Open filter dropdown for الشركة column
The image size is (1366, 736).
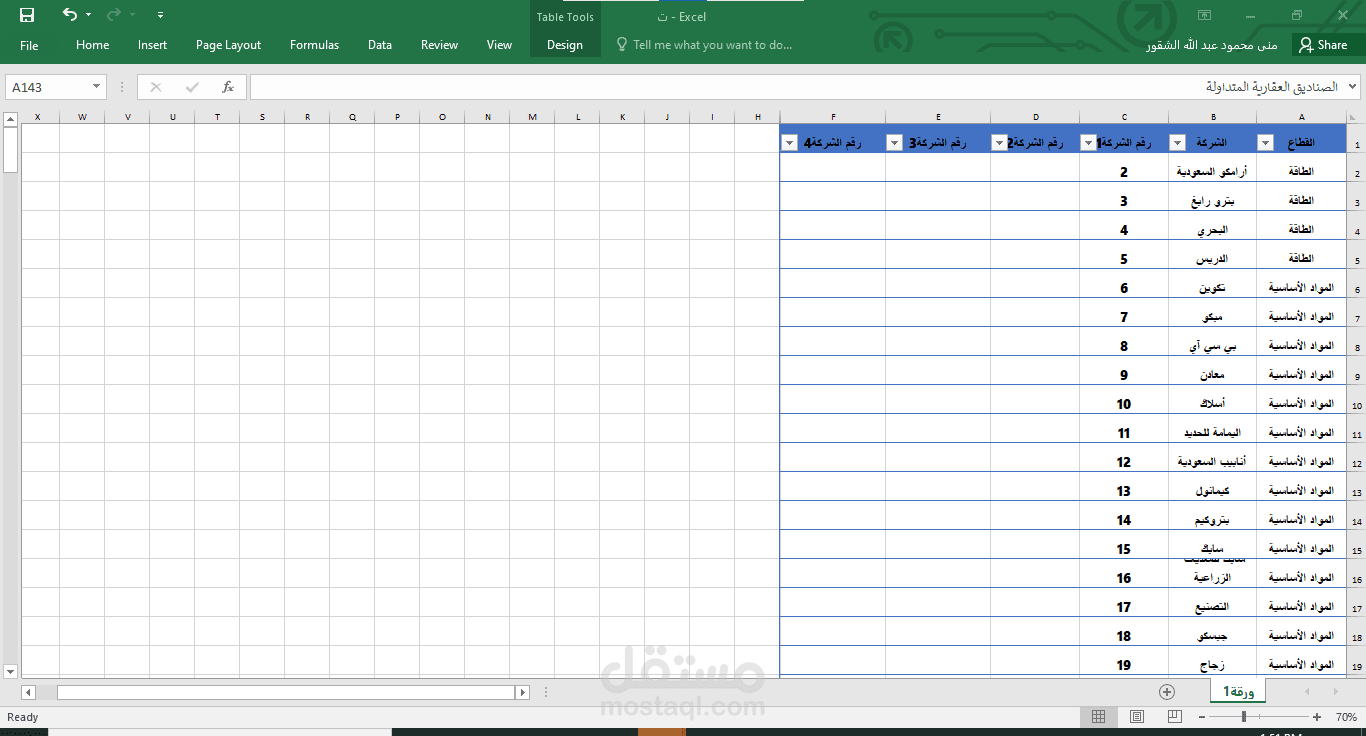(x=1177, y=143)
